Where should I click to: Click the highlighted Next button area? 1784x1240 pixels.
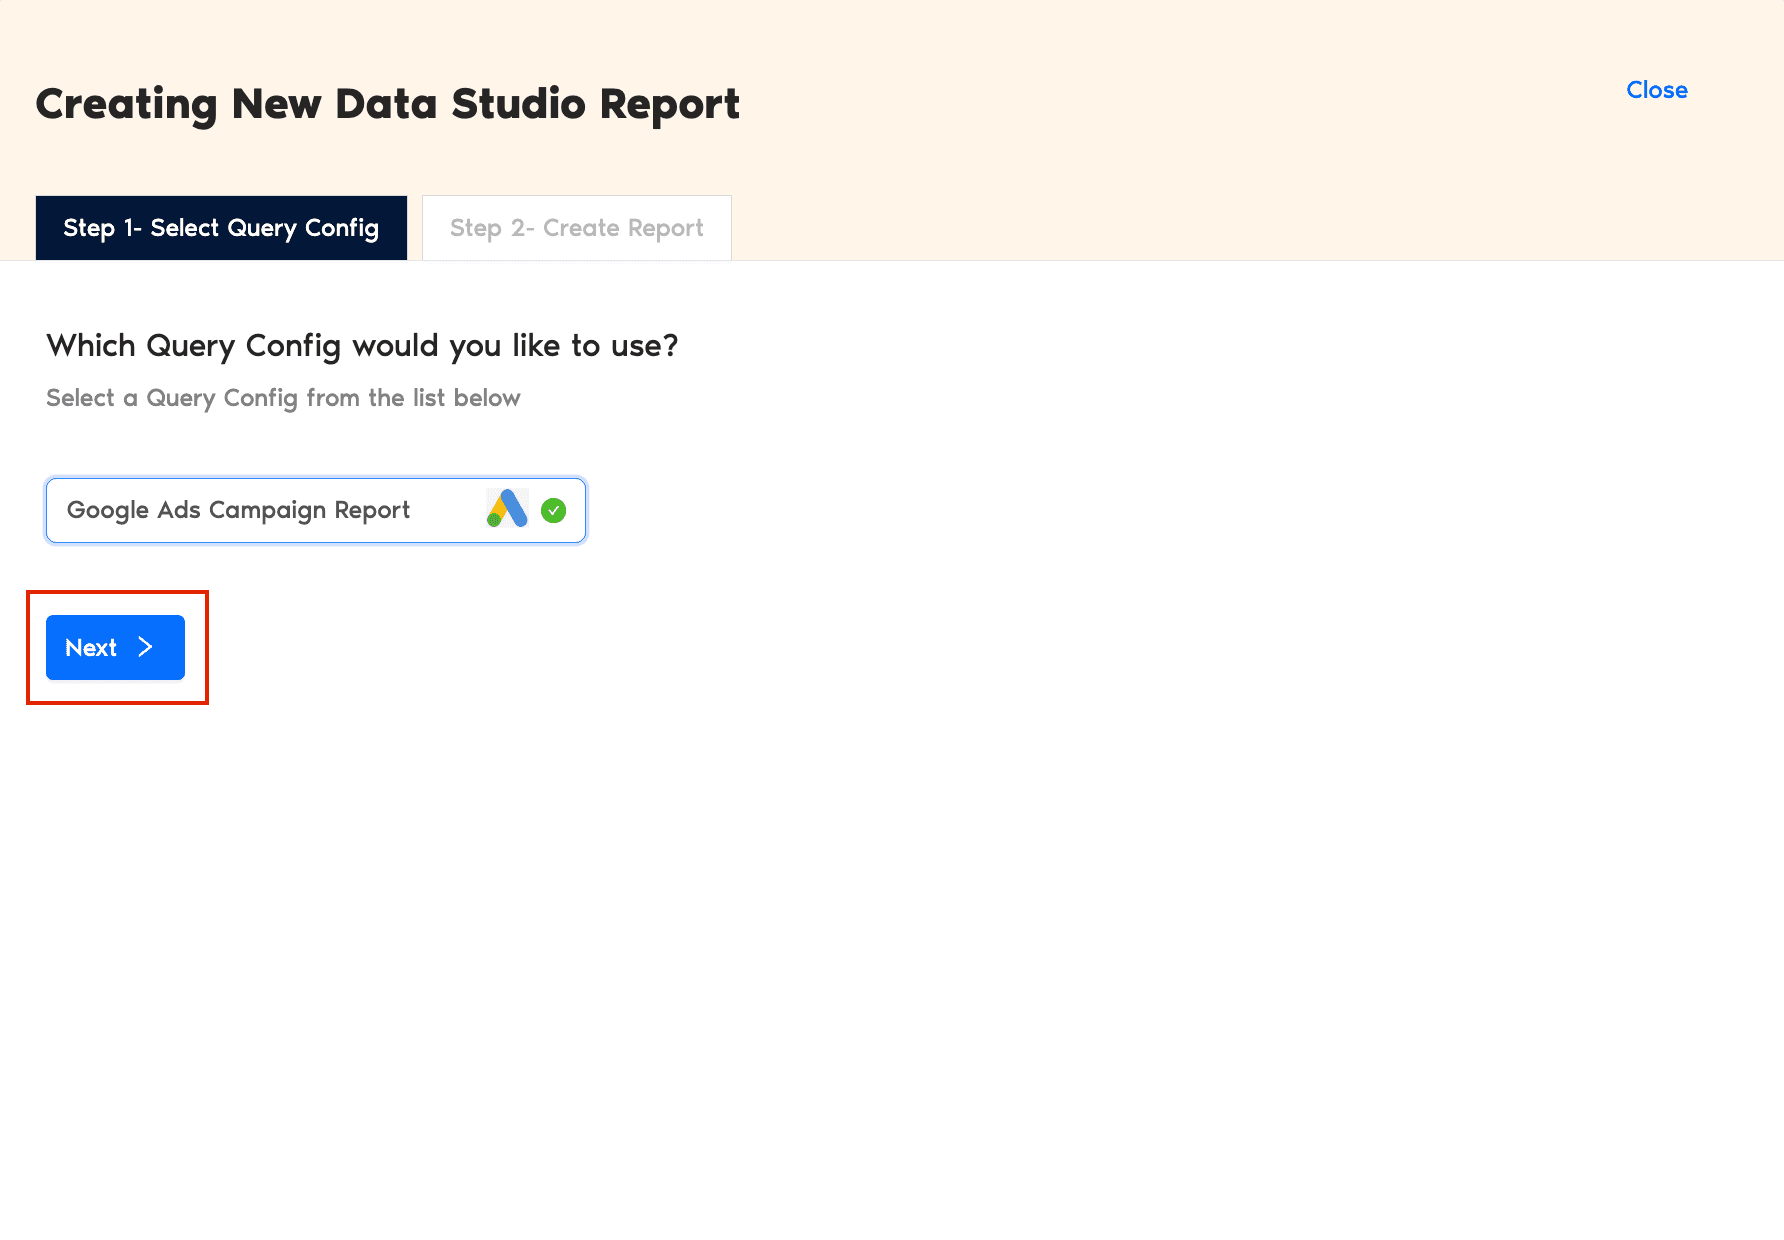coord(114,647)
